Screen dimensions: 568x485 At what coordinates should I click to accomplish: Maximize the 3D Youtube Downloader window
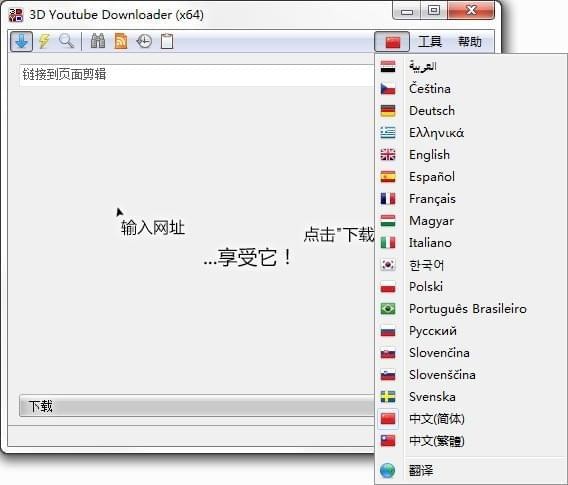(434, 11)
